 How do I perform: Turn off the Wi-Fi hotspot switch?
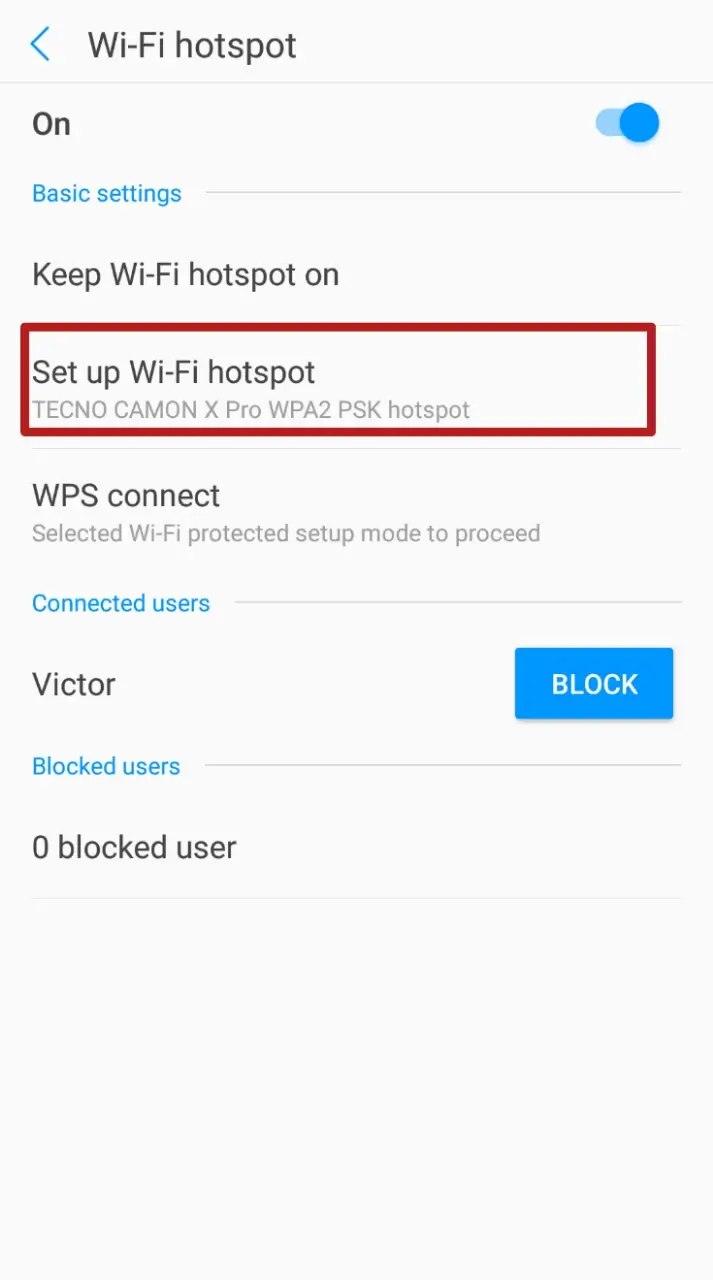coord(628,124)
